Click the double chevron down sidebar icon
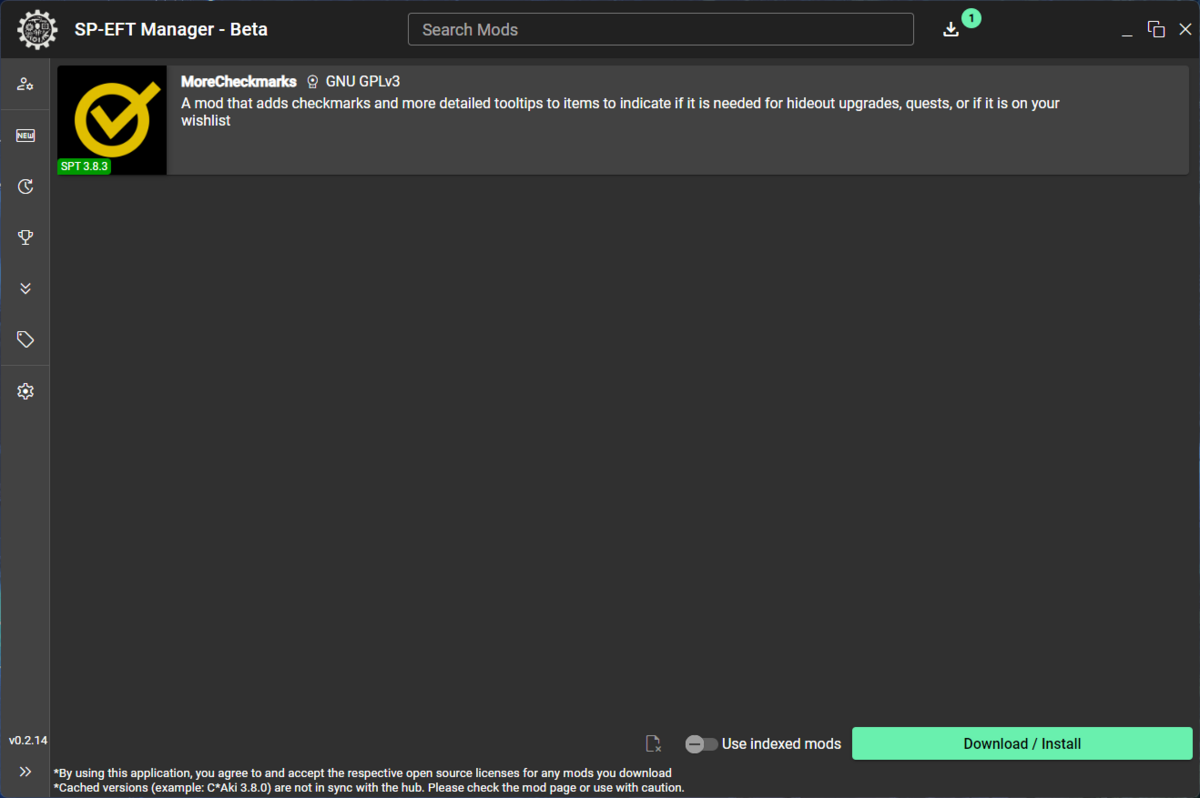Viewport: 1200px width, 798px height. coord(25,288)
